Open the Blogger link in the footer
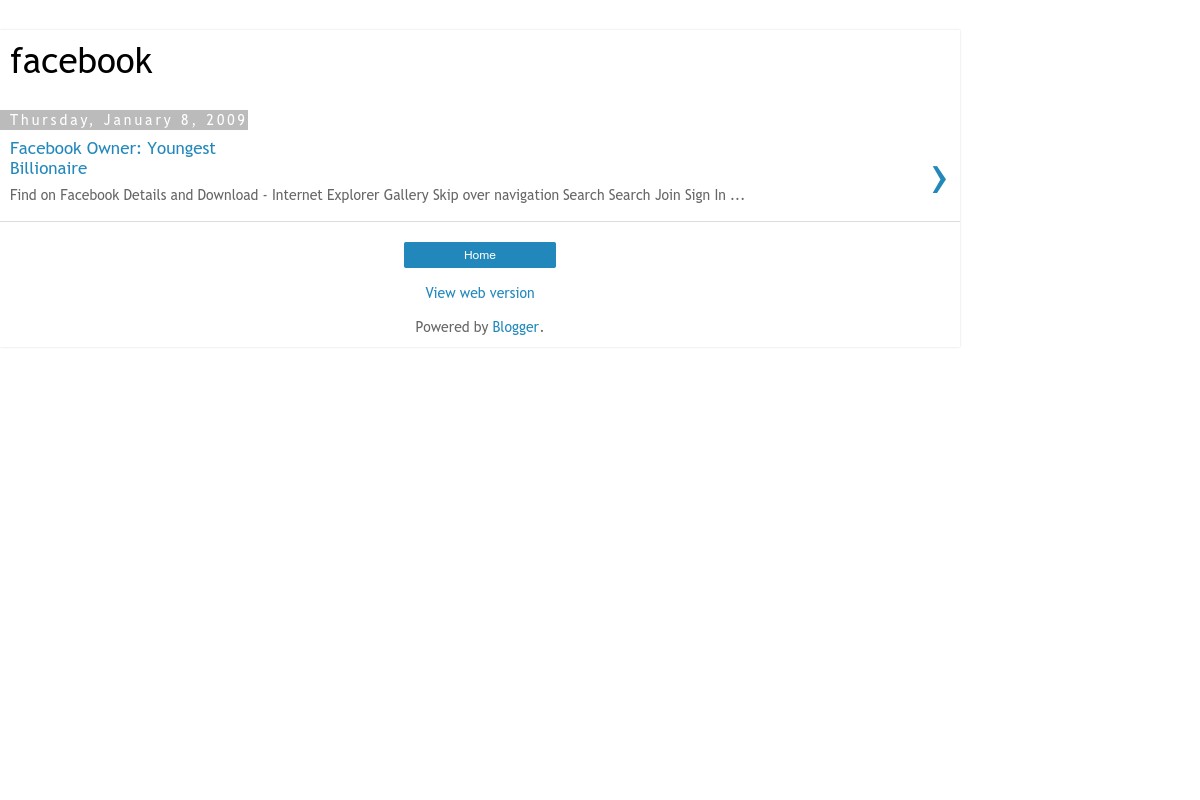Image resolution: width=1200 pixels, height=800 pixels. tap(515, 327)
